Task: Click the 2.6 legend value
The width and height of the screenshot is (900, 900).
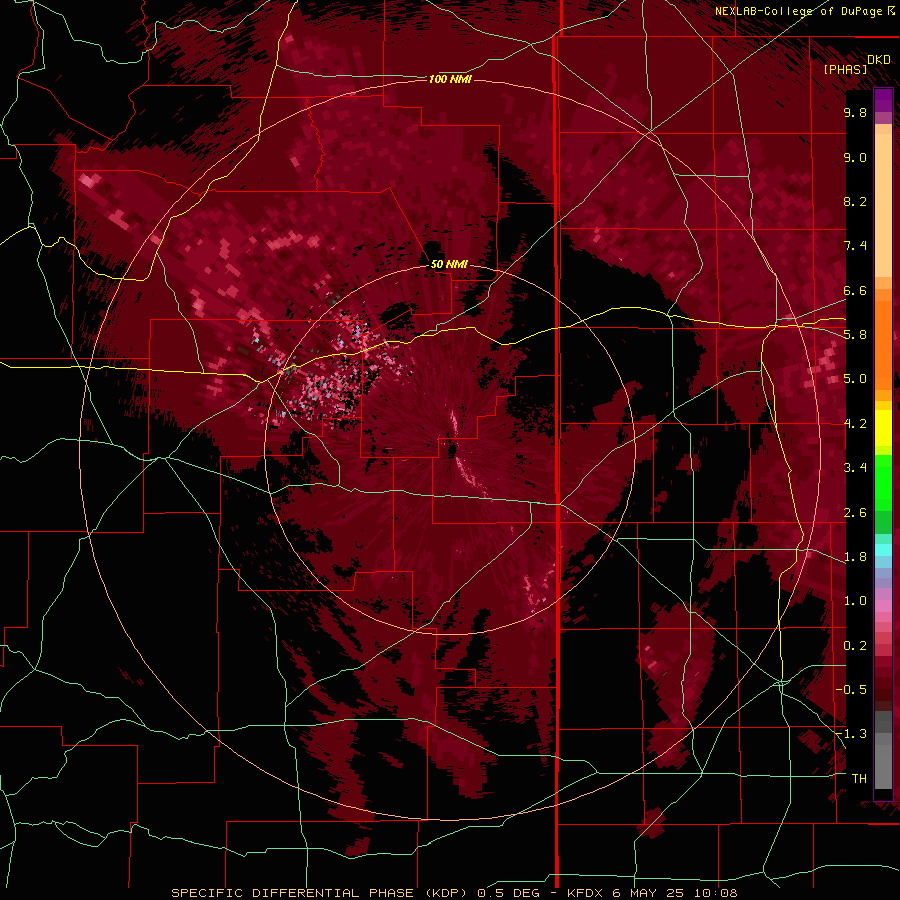Action: (855, 513)
